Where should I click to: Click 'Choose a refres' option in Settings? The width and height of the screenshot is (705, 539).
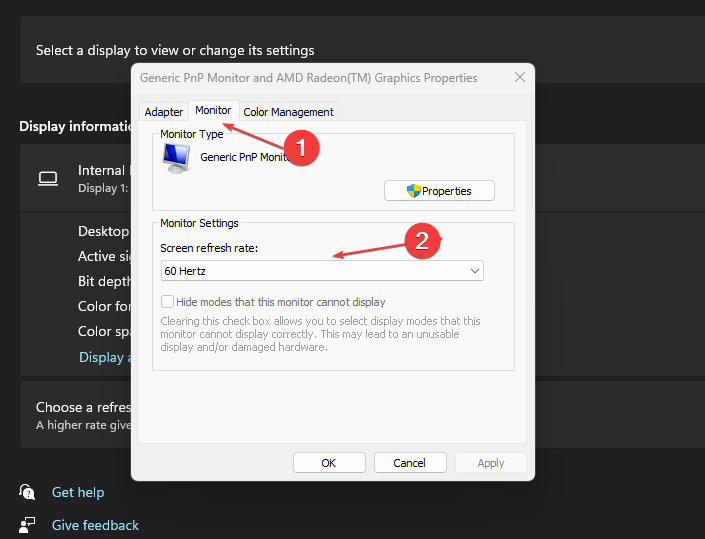[x=83, y=407]
